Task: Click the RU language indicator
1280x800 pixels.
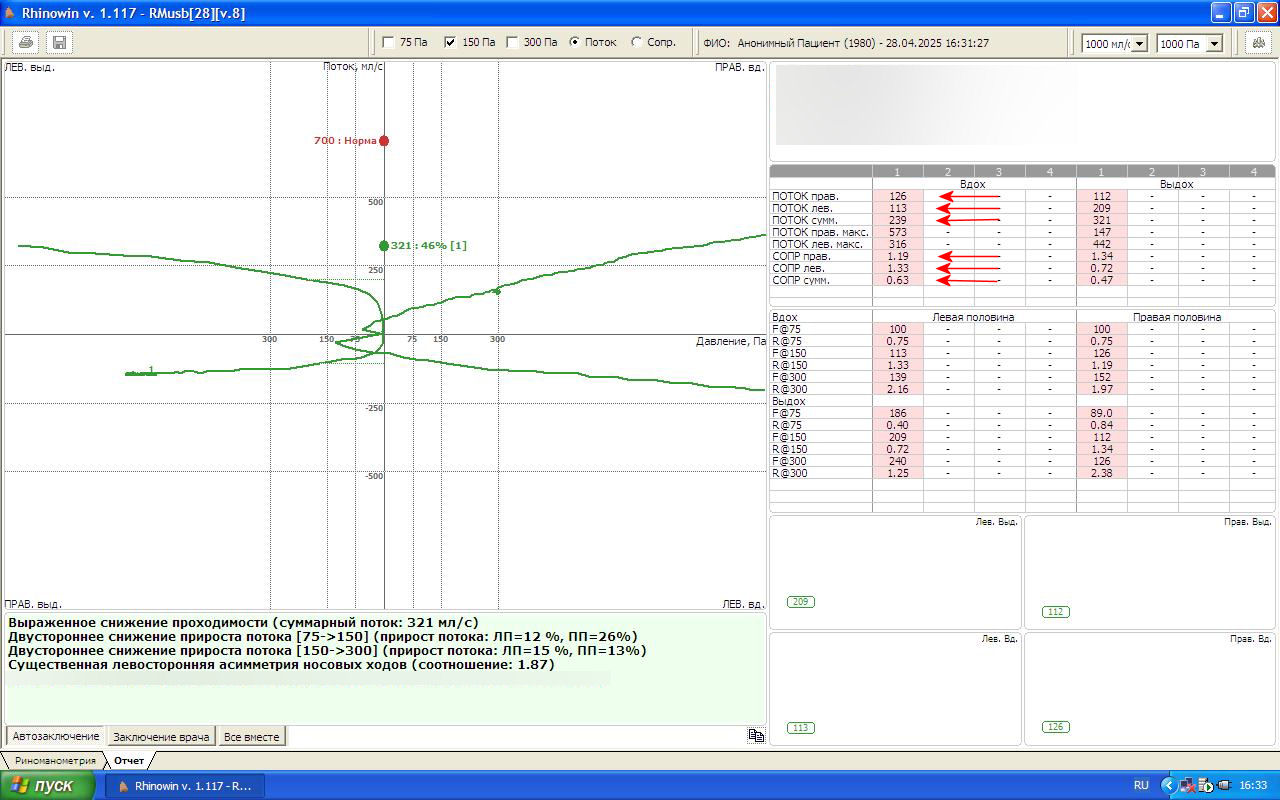Action: 1141,785
